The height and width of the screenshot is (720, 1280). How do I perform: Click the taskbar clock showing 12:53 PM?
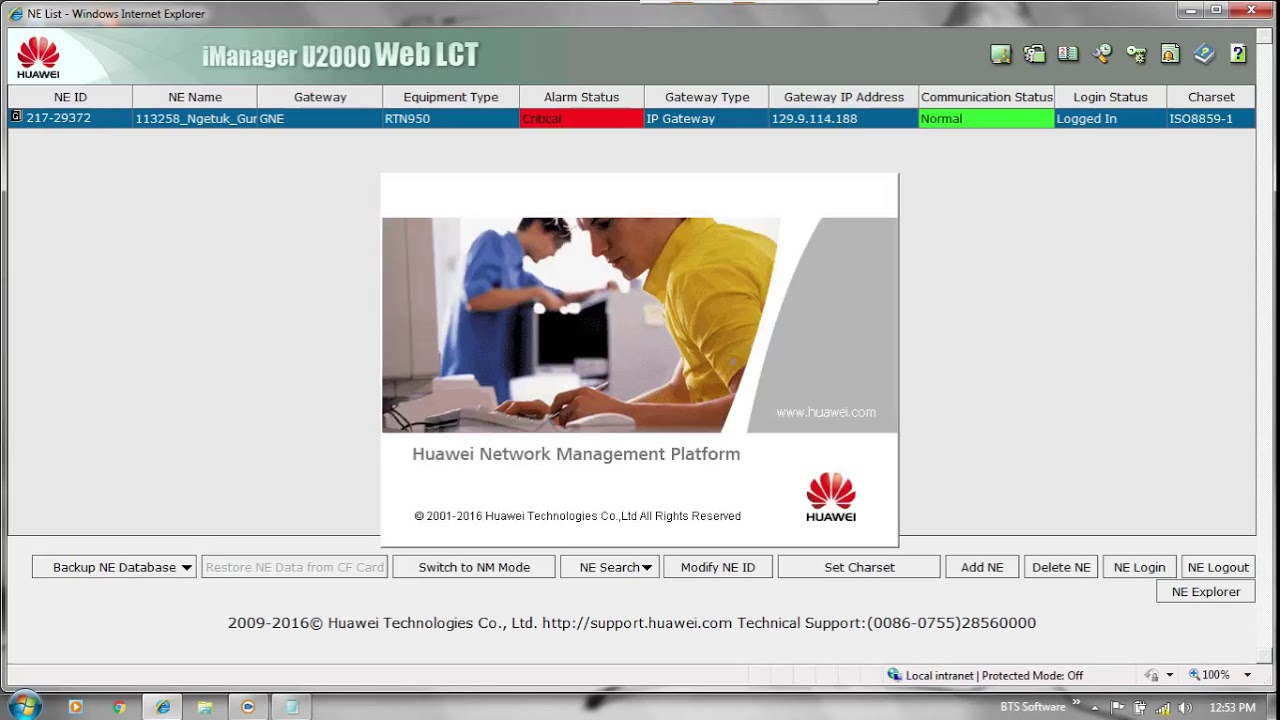(x=1232, y=707)
